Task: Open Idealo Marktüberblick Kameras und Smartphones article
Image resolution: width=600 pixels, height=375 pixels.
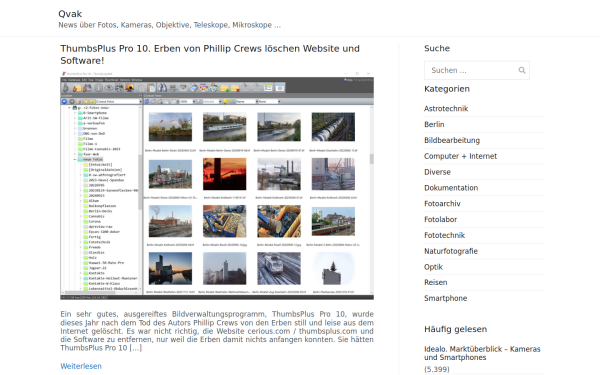Action: 482,353
